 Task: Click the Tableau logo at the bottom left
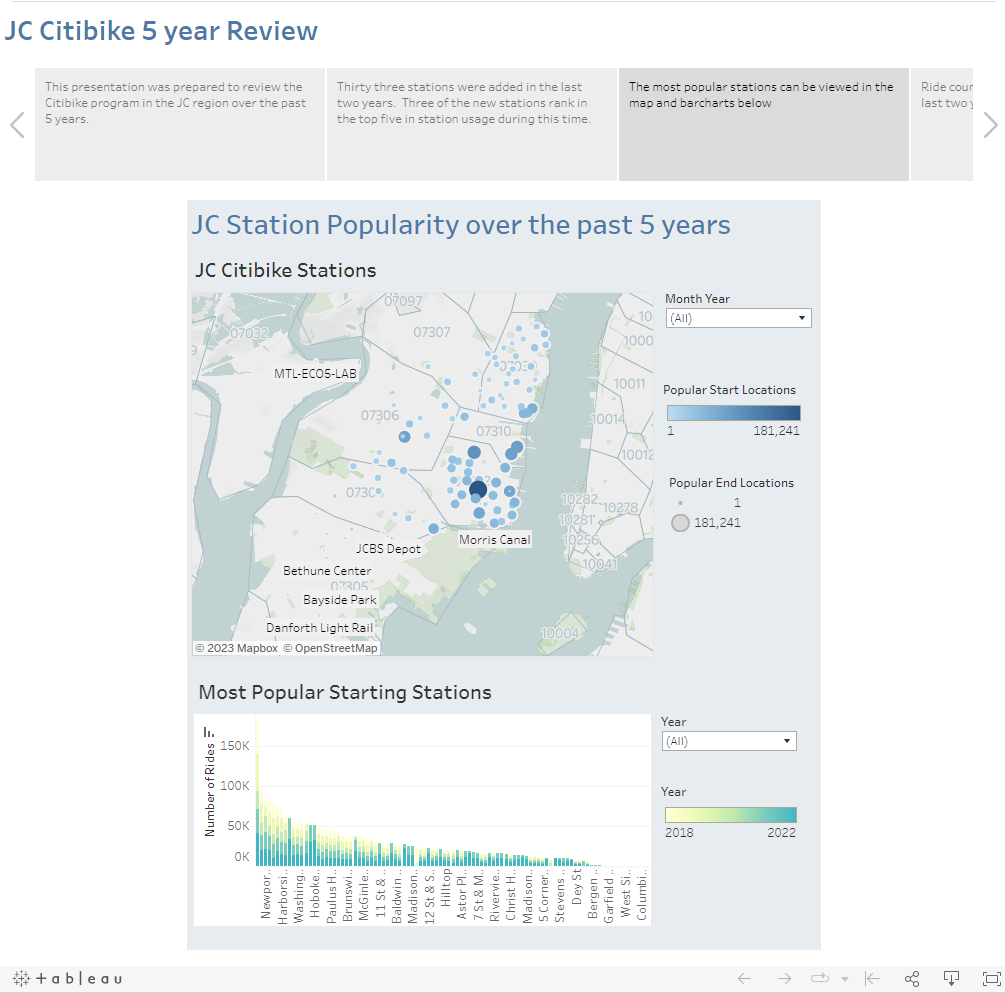tap(66, 978)
